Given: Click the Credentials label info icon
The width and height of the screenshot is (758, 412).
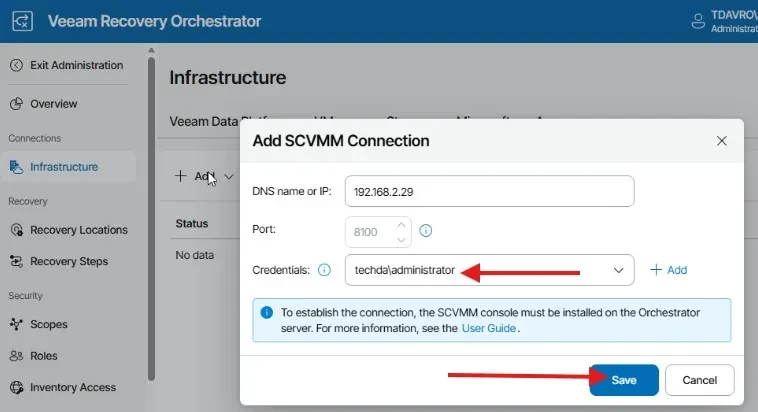Looking at the screenshot, I should [324, 270].
